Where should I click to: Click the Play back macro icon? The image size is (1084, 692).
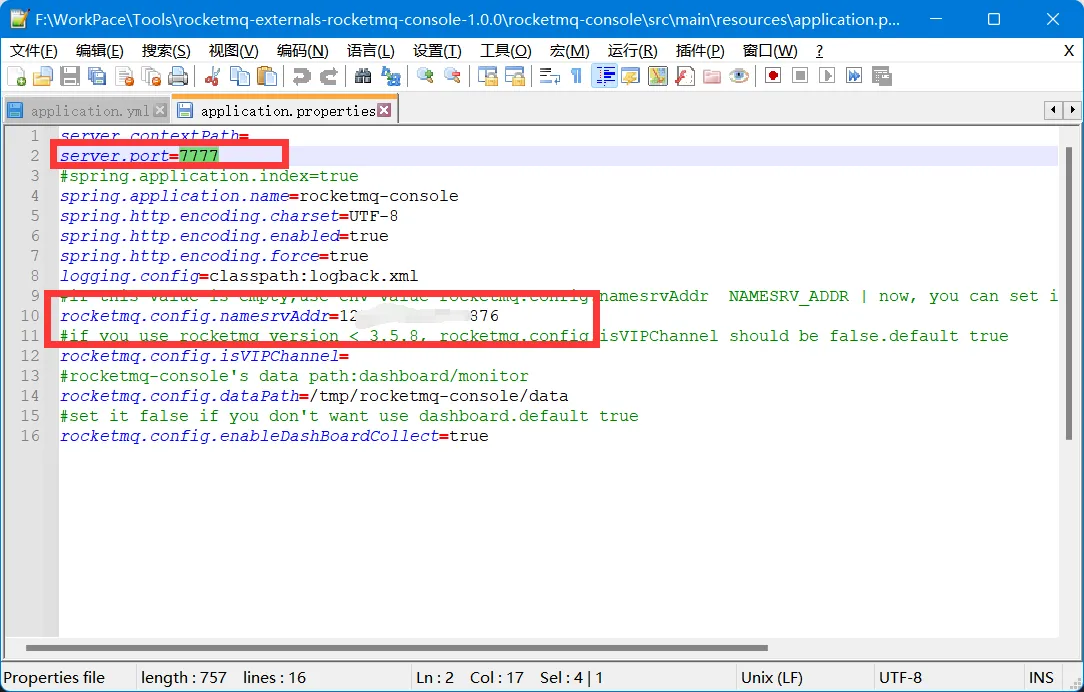point(827,76)
